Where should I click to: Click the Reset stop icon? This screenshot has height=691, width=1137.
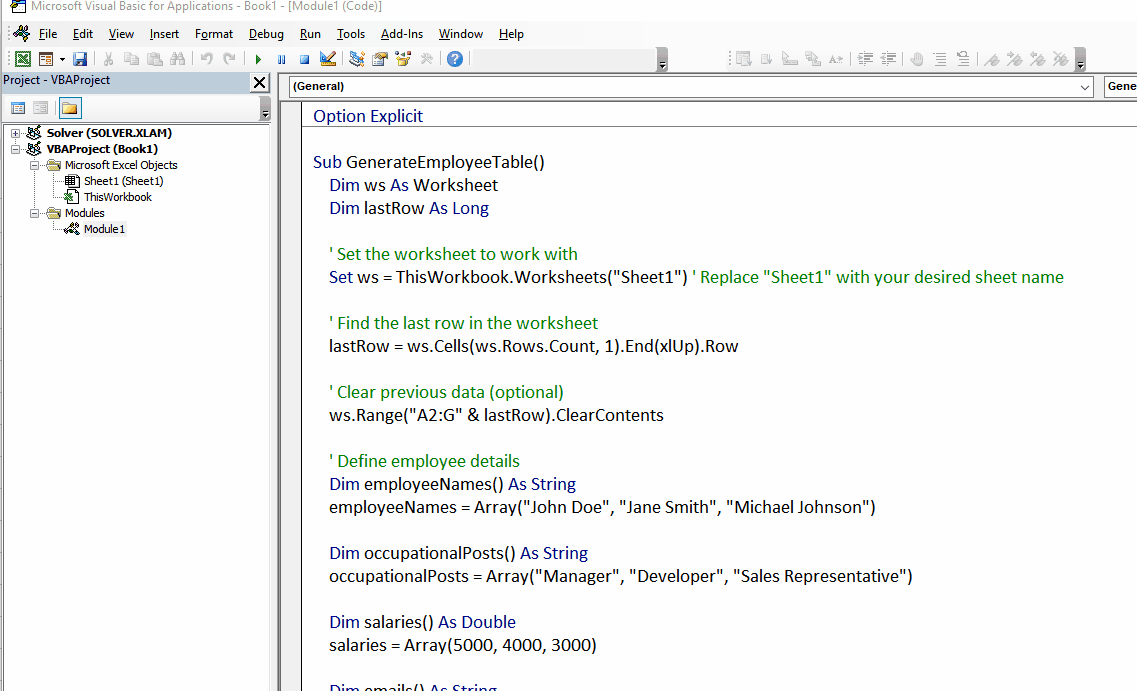click(305, 59)
